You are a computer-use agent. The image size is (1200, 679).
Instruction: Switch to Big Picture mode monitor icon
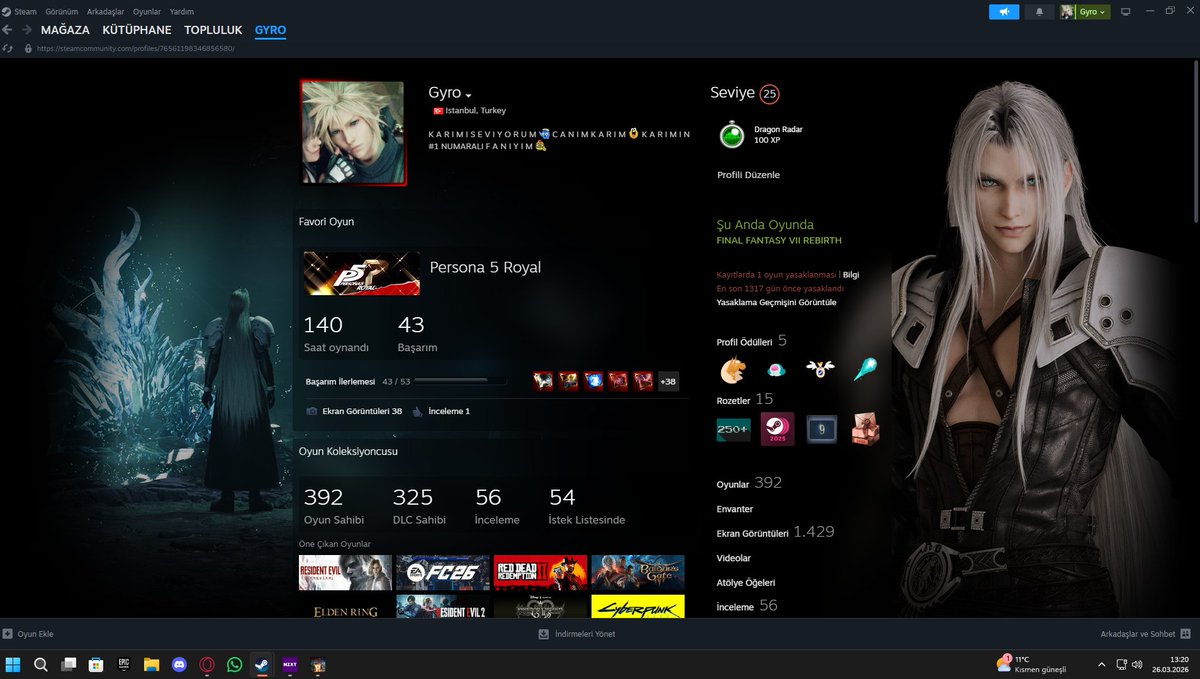pos(1125,12)
